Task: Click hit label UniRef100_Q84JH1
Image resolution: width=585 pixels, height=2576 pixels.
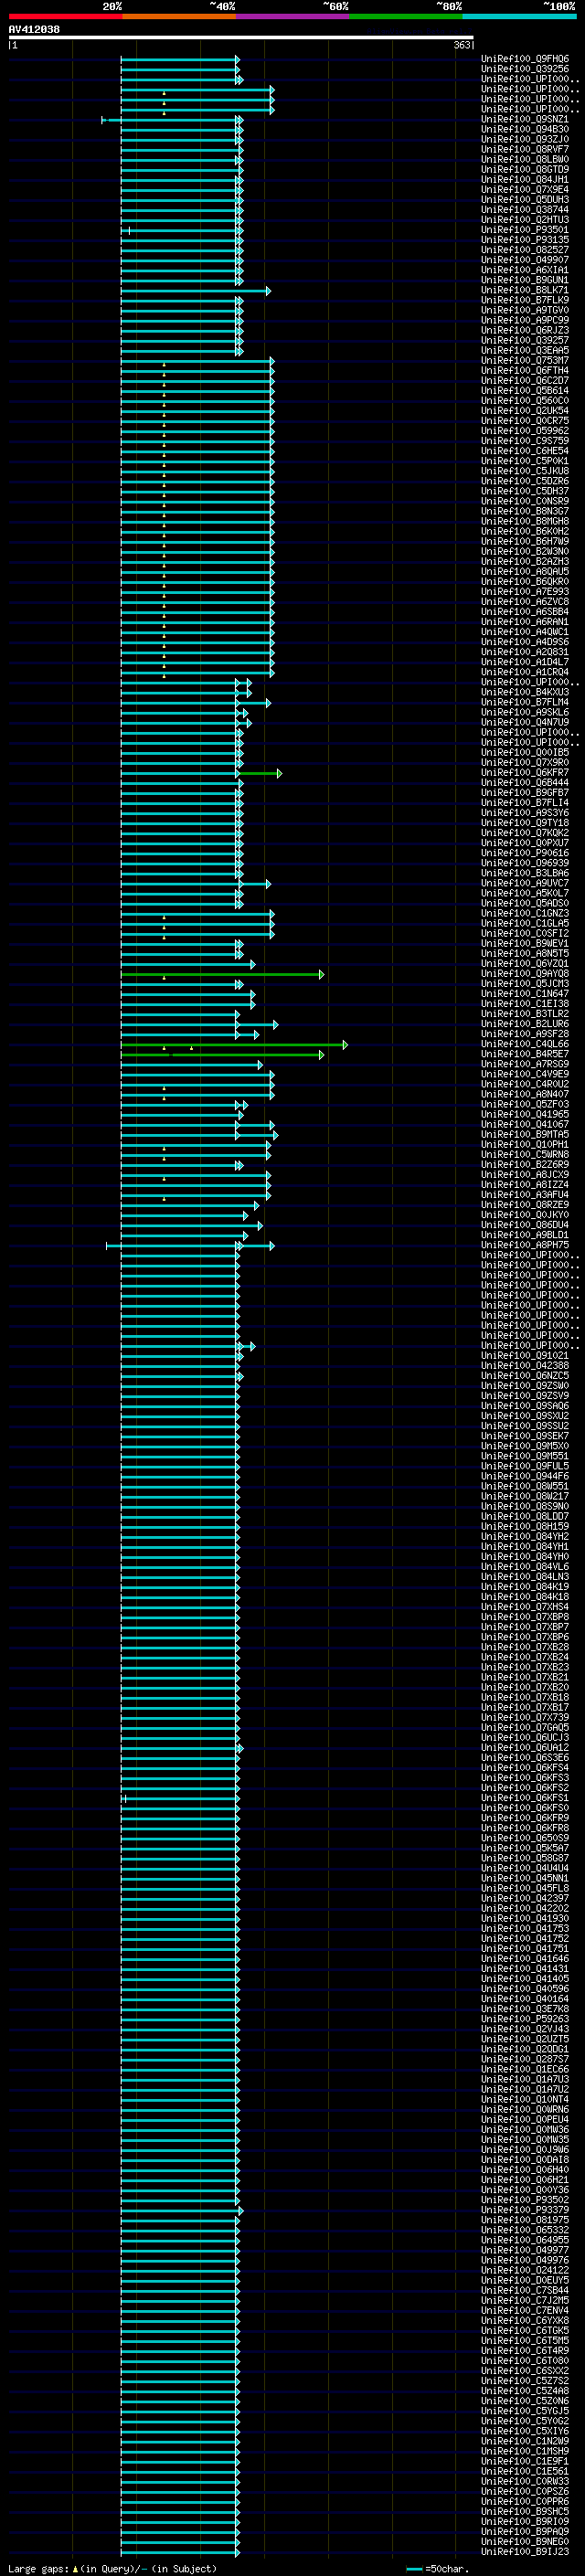Action: click(x=525, y=179)
